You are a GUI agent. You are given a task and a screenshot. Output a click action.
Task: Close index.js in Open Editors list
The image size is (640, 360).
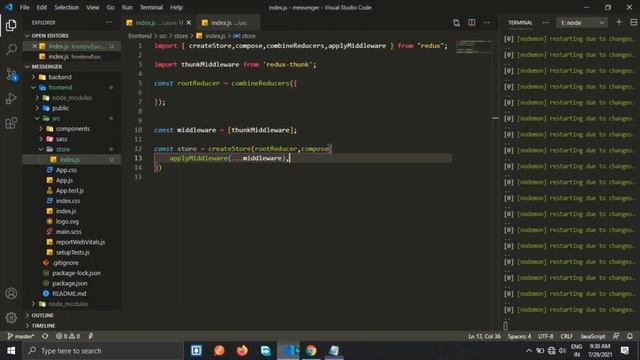pyautogui.click(x=35, y=46)
